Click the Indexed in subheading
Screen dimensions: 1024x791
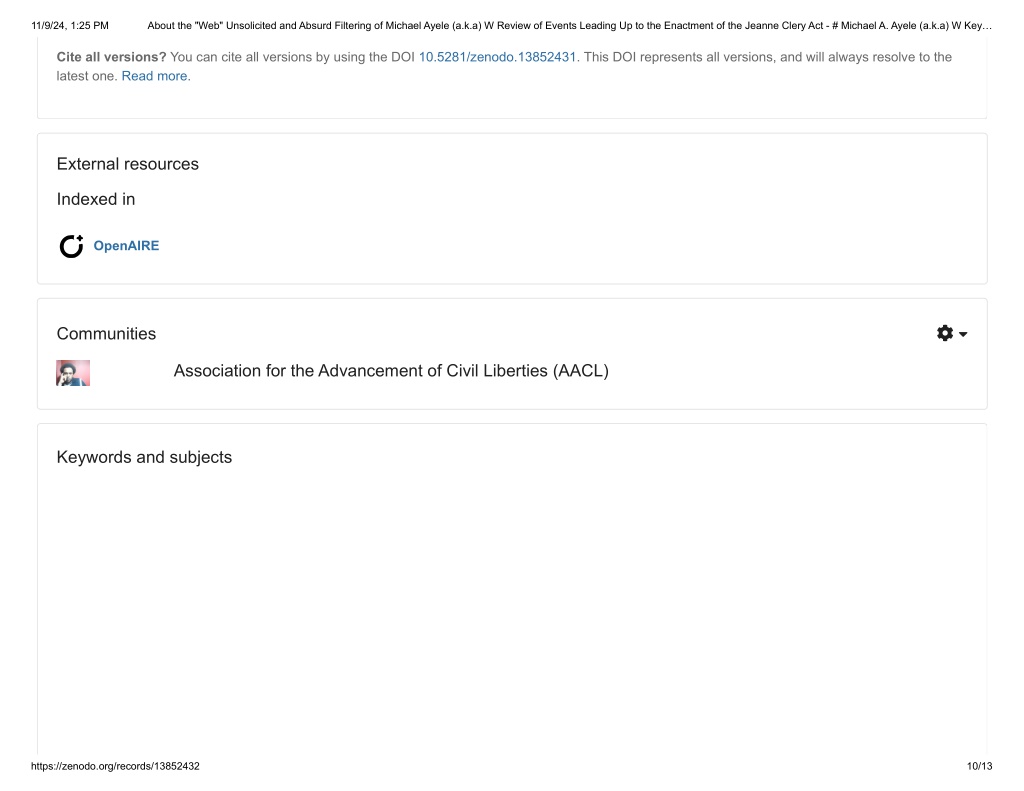point(96,199)
